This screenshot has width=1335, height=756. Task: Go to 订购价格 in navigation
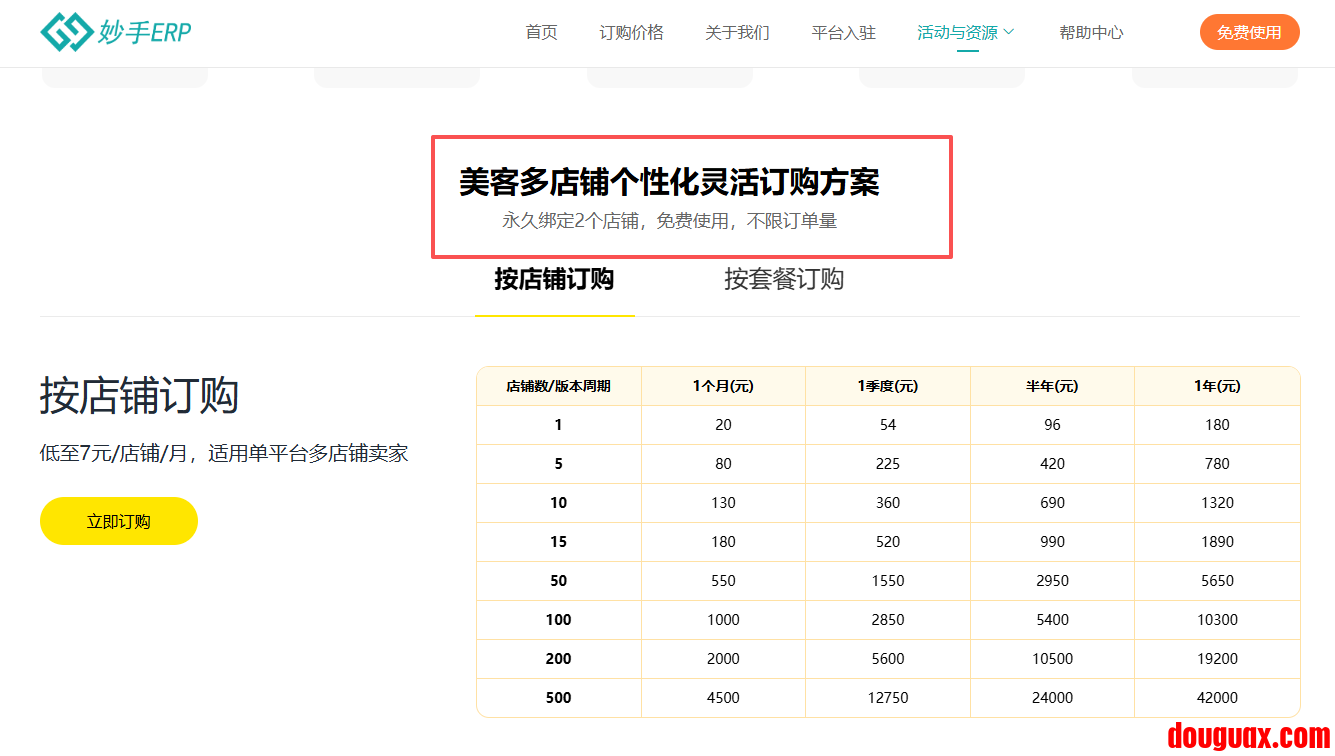[631, 33]
